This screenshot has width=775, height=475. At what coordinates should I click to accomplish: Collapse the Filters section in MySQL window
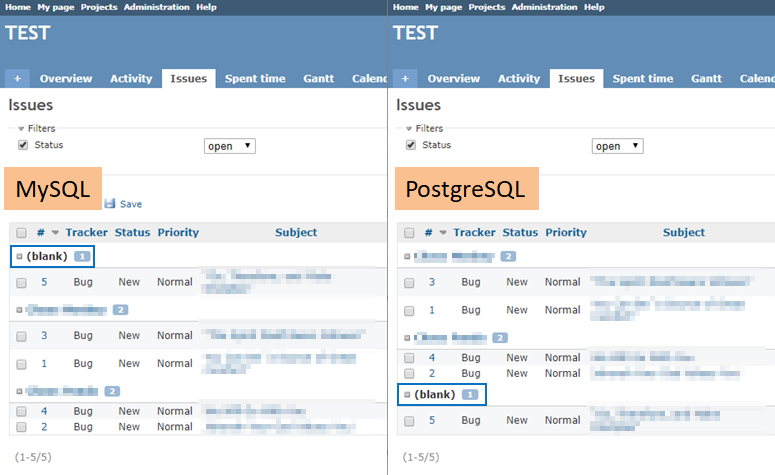pyautogui.click(x=21, y=129)
